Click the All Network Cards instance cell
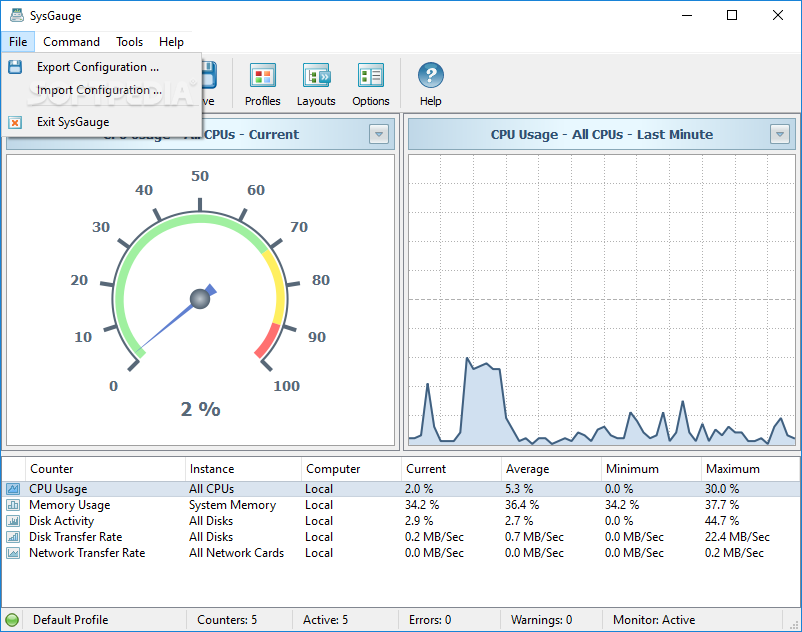 236,553
